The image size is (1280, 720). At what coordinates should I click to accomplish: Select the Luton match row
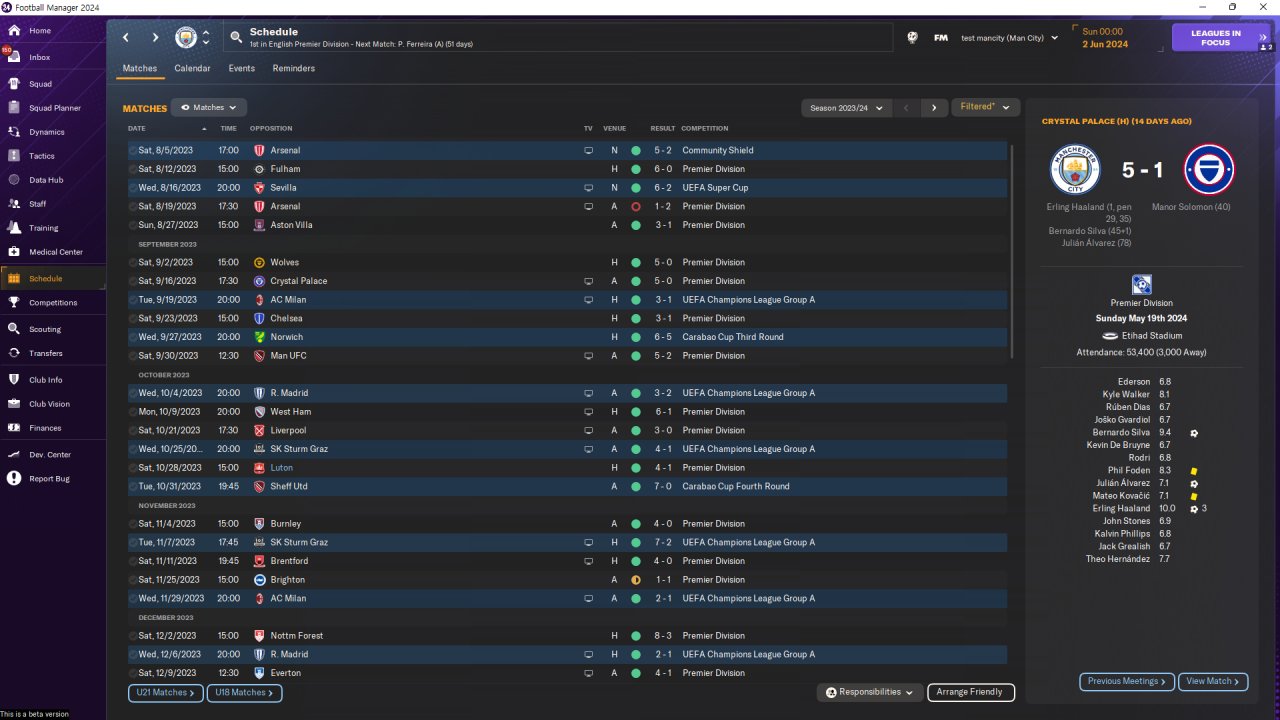click(x=567, y=468)
